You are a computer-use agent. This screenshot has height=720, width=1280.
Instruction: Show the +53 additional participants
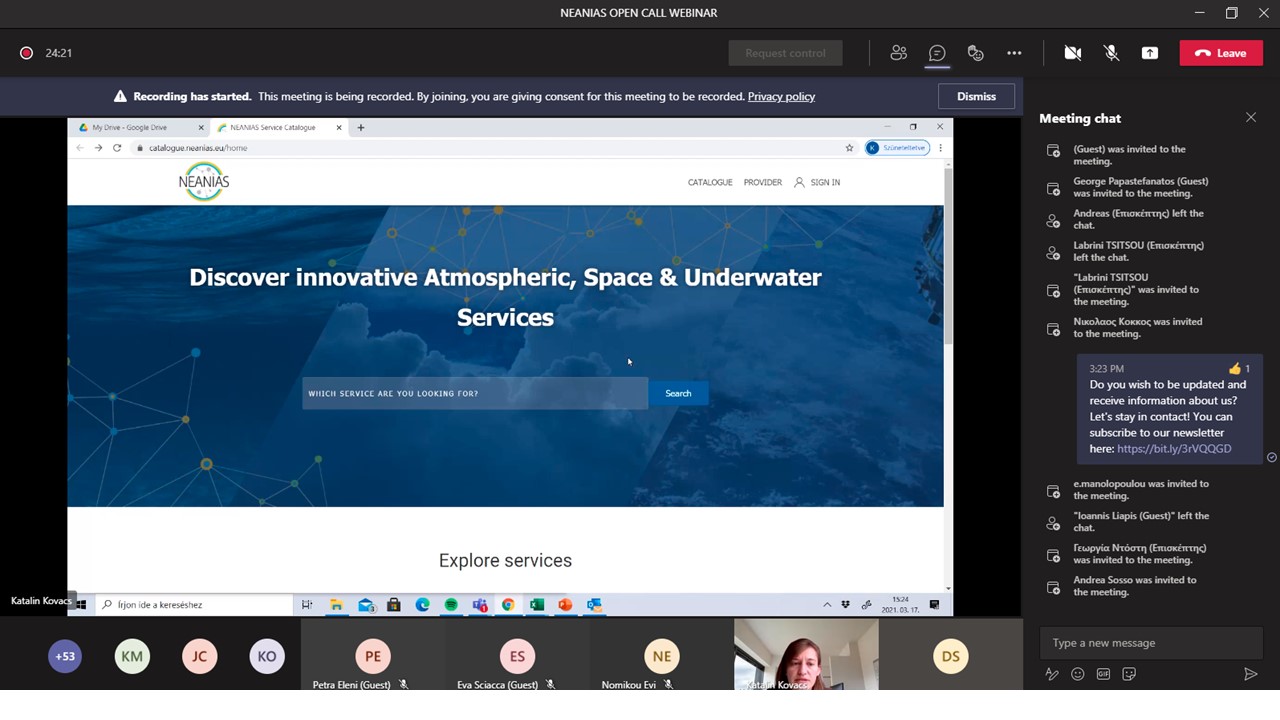65,656
